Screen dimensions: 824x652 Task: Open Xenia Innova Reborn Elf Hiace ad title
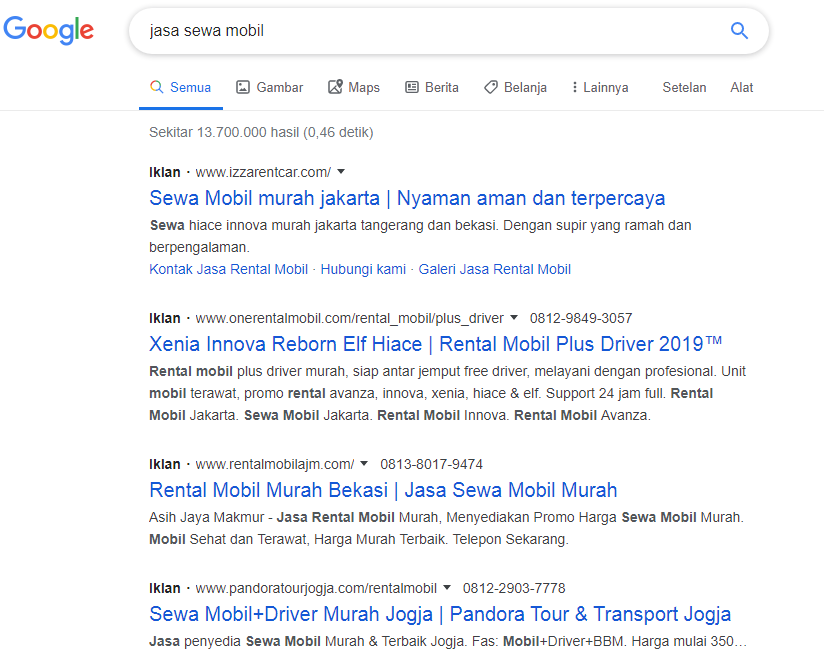pyautogui.click(x=436, y=344)
